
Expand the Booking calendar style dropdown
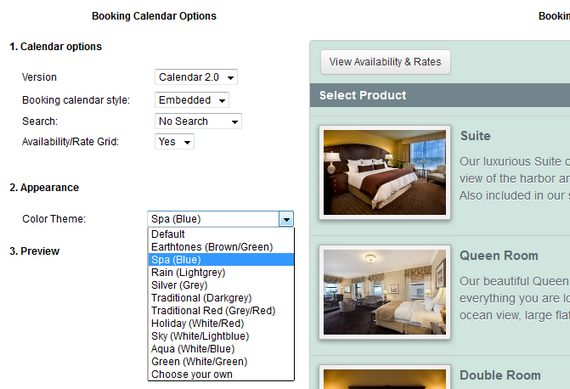(192, 100)
